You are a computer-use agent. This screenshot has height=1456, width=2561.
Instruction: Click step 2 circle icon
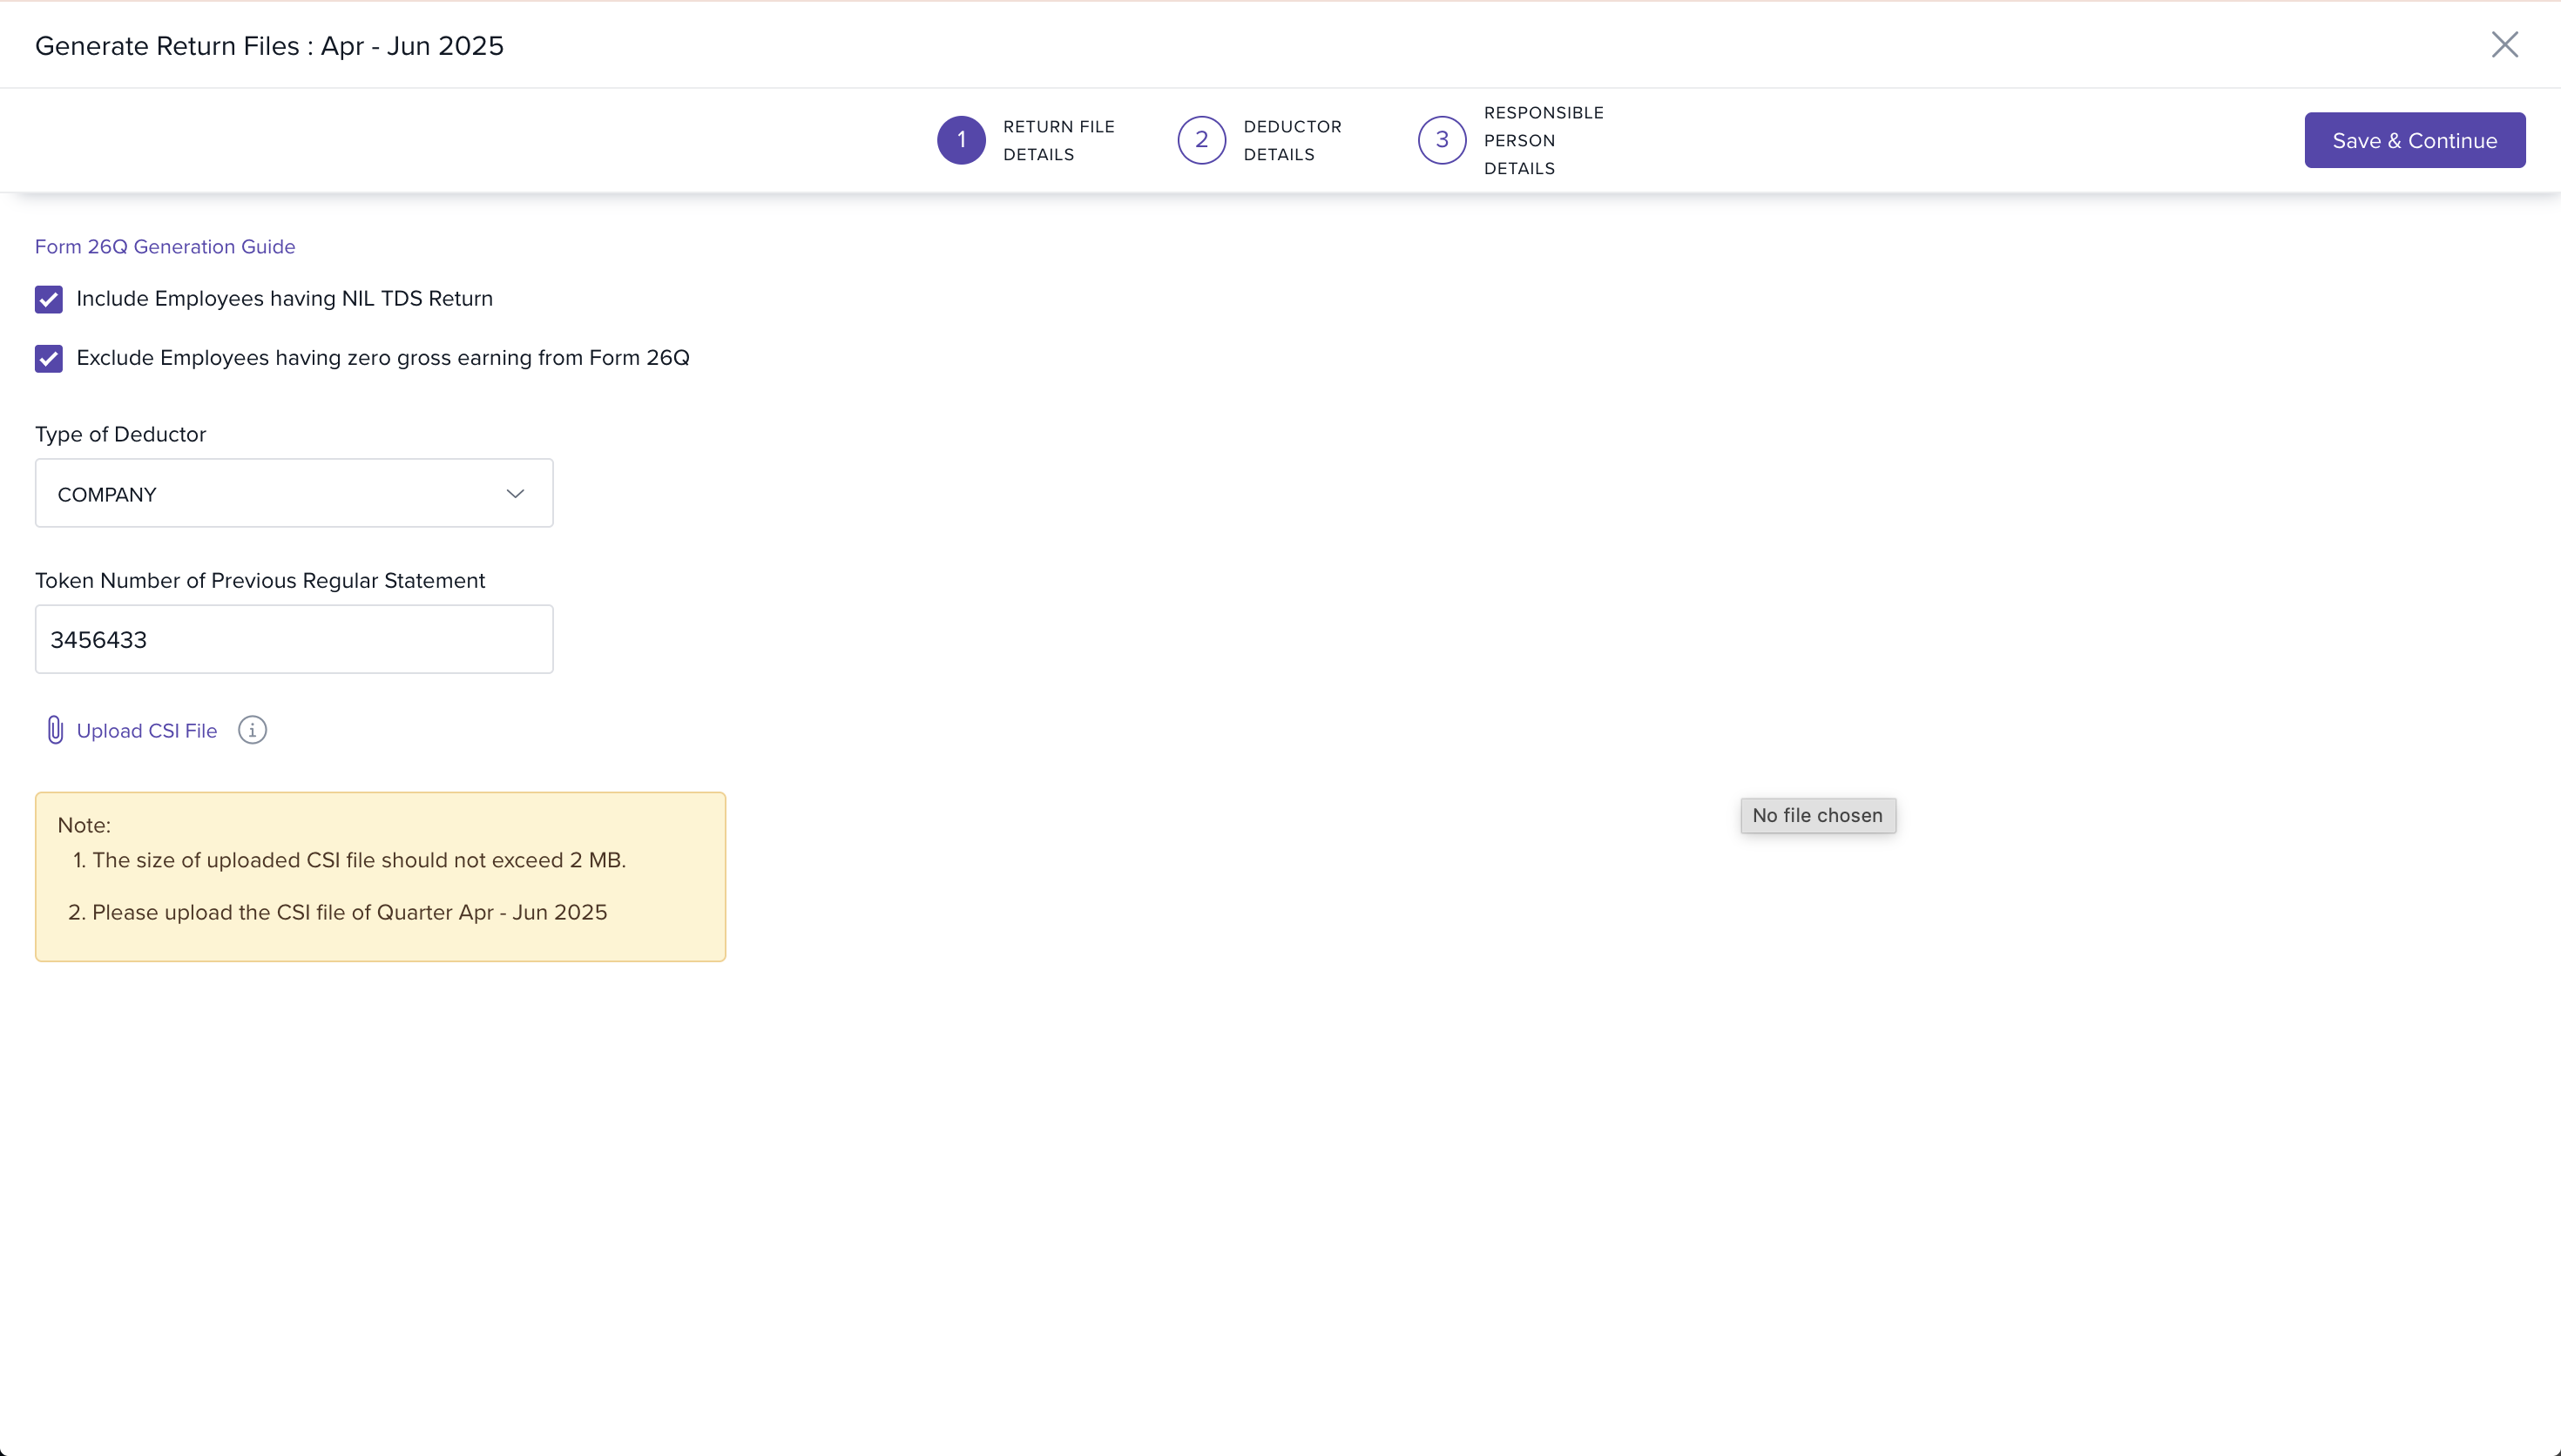1201,140
